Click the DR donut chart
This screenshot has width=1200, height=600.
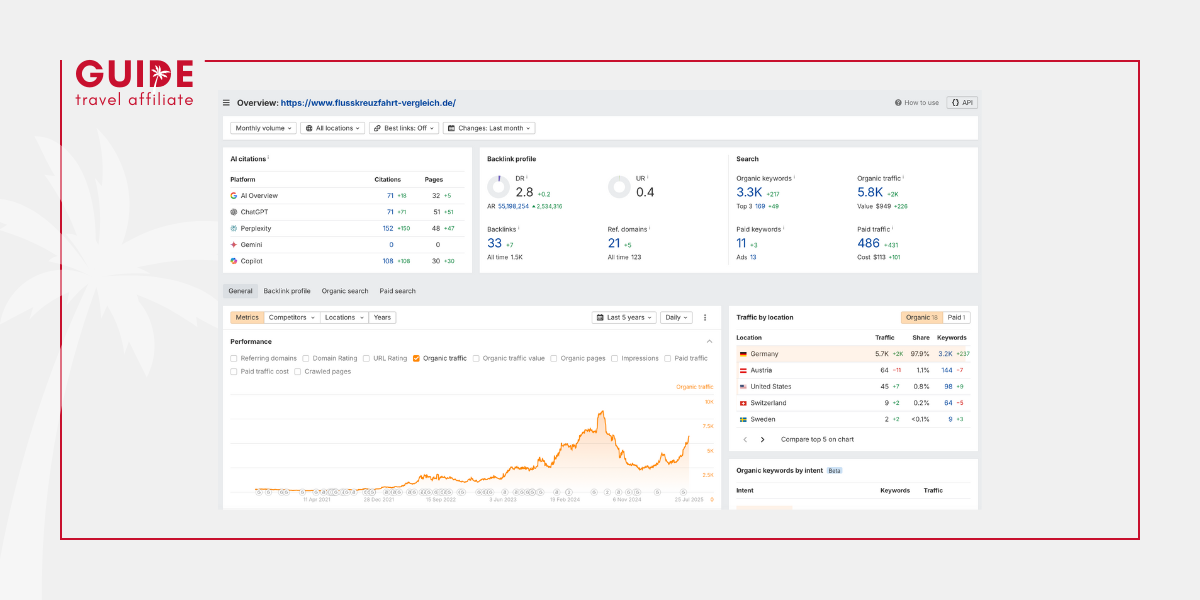pyautogui.click(x=498, y=187)
